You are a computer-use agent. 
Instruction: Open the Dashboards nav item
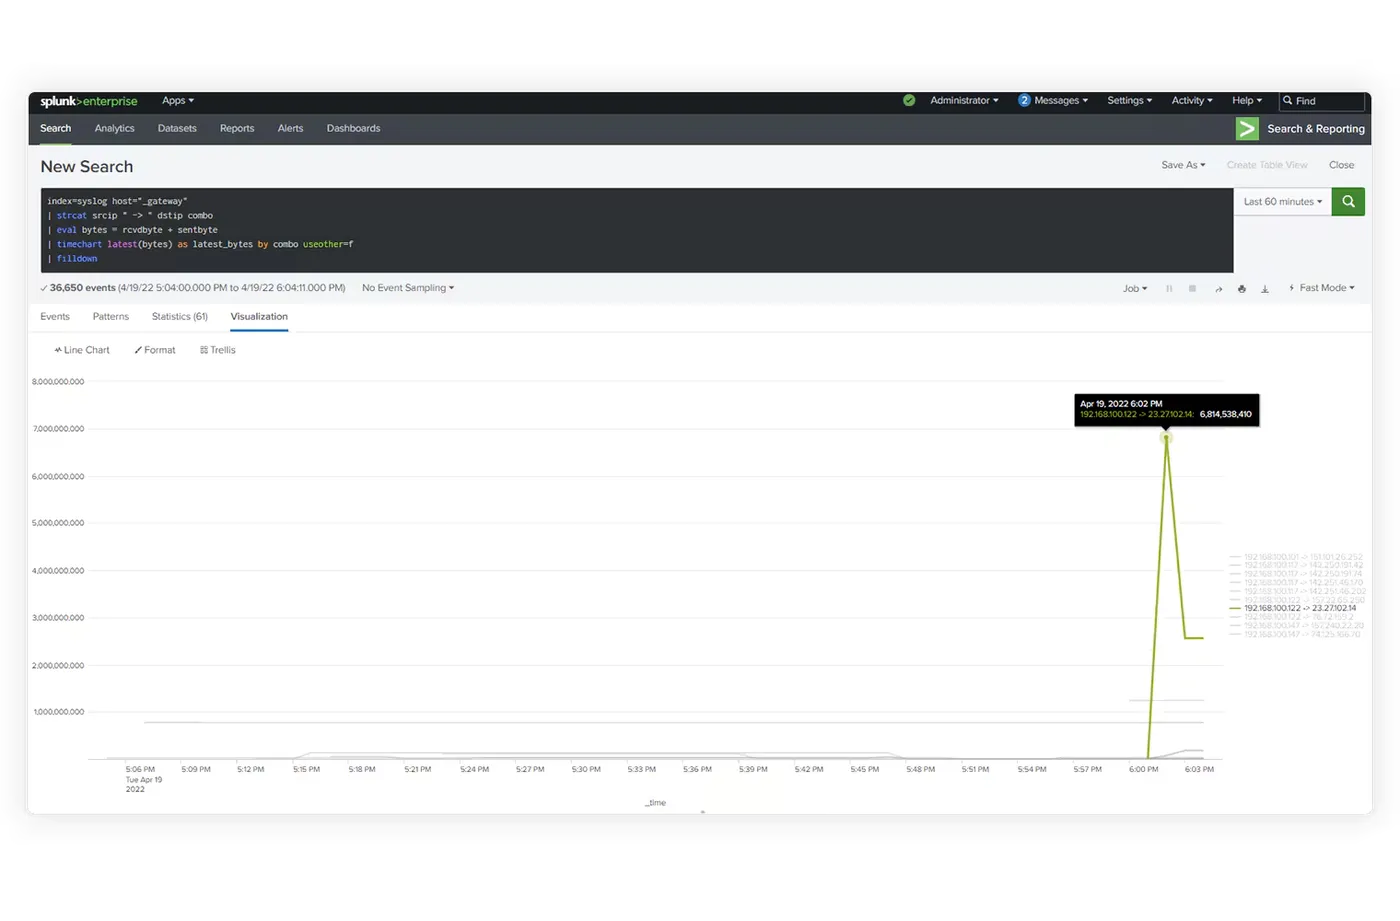[x=354, y=129]
